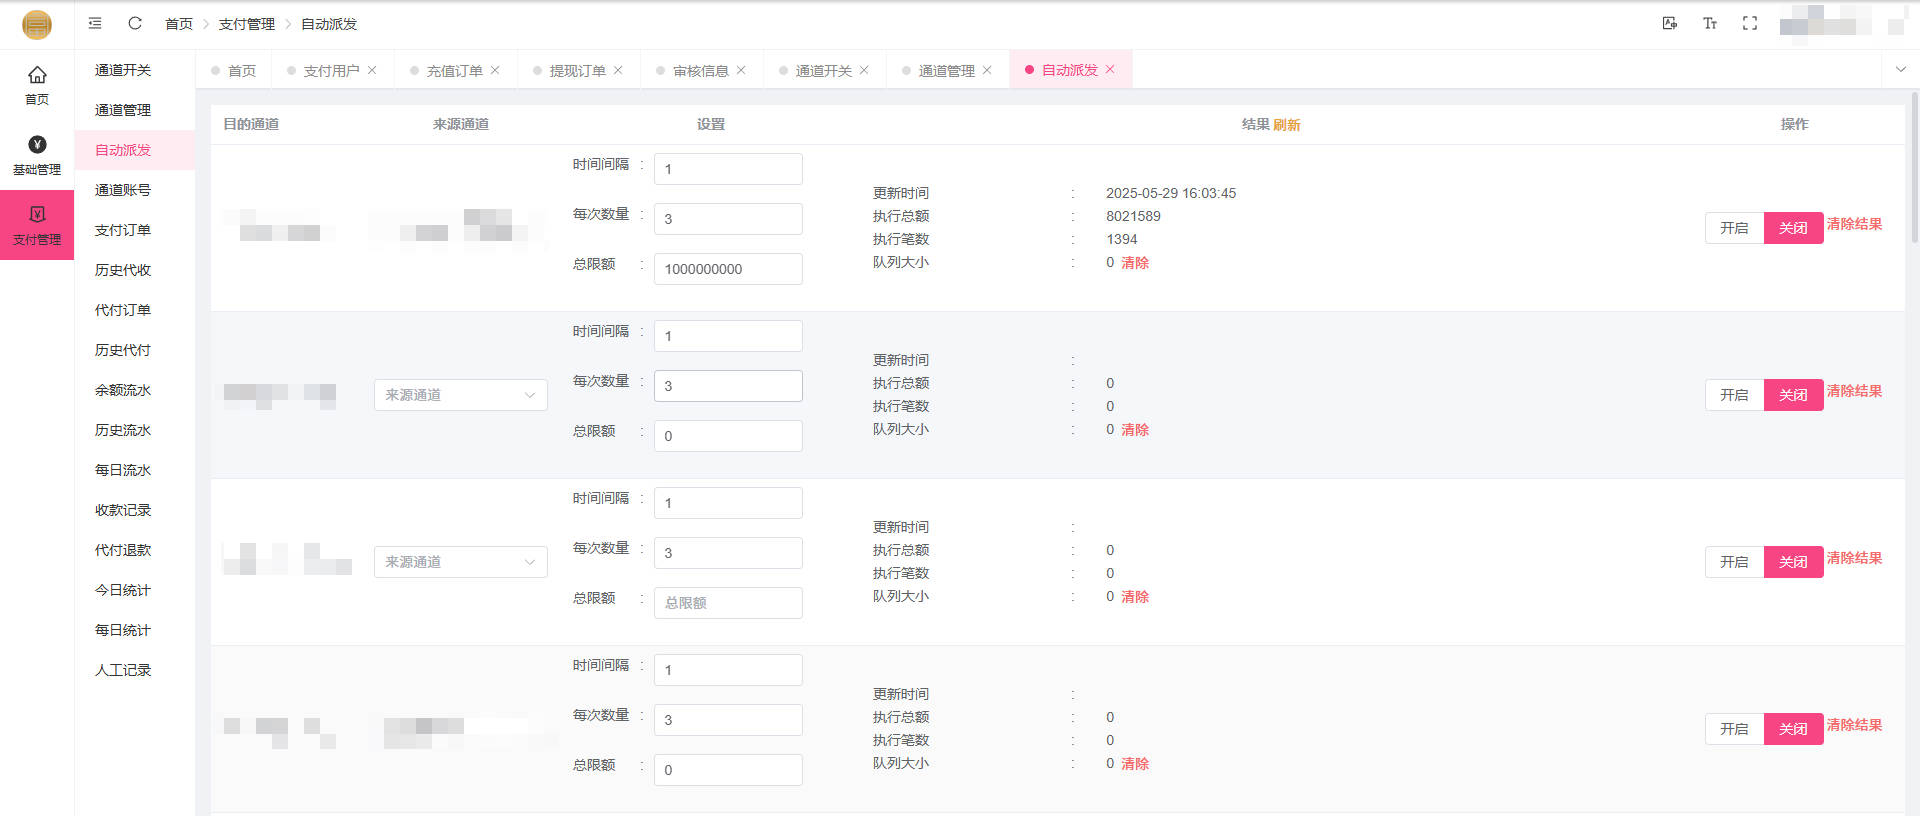Click the 刷新 link in results header
Viewport: 1920px width, 816px height.
(1287, 125)
